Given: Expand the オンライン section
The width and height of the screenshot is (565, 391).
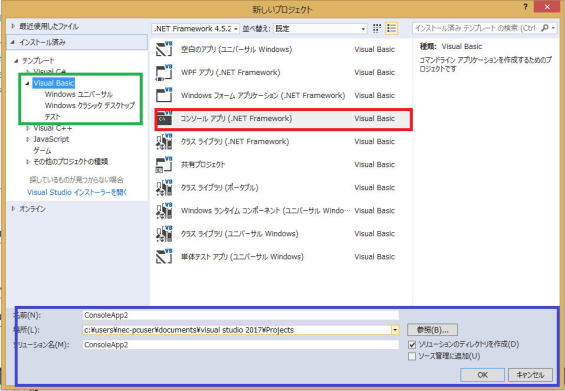Looking at the screenshot, I should 13,209.
